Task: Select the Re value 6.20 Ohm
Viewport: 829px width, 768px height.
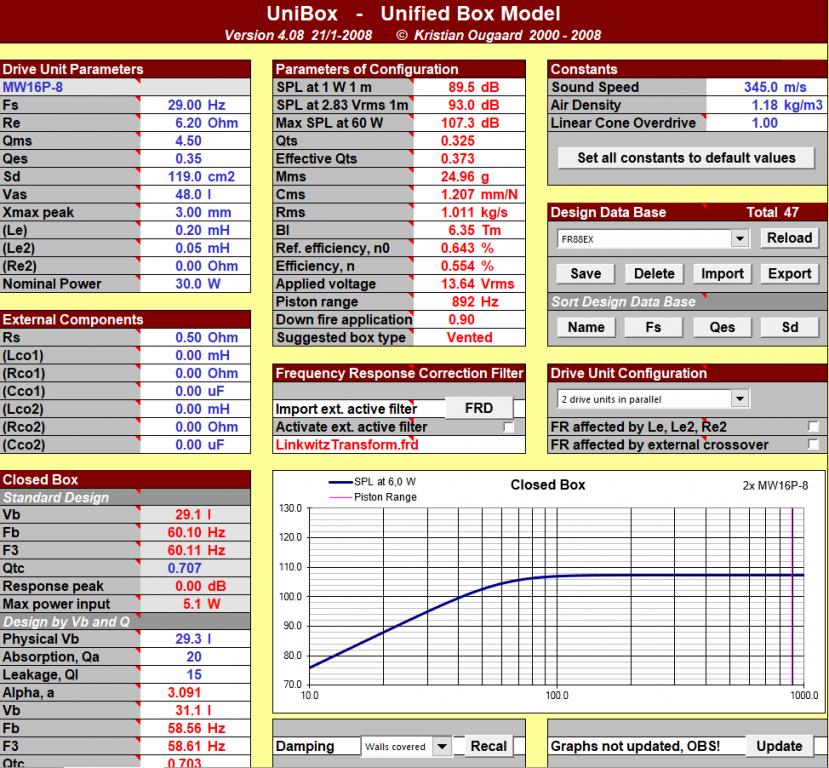Action: [x=195, y=123]
